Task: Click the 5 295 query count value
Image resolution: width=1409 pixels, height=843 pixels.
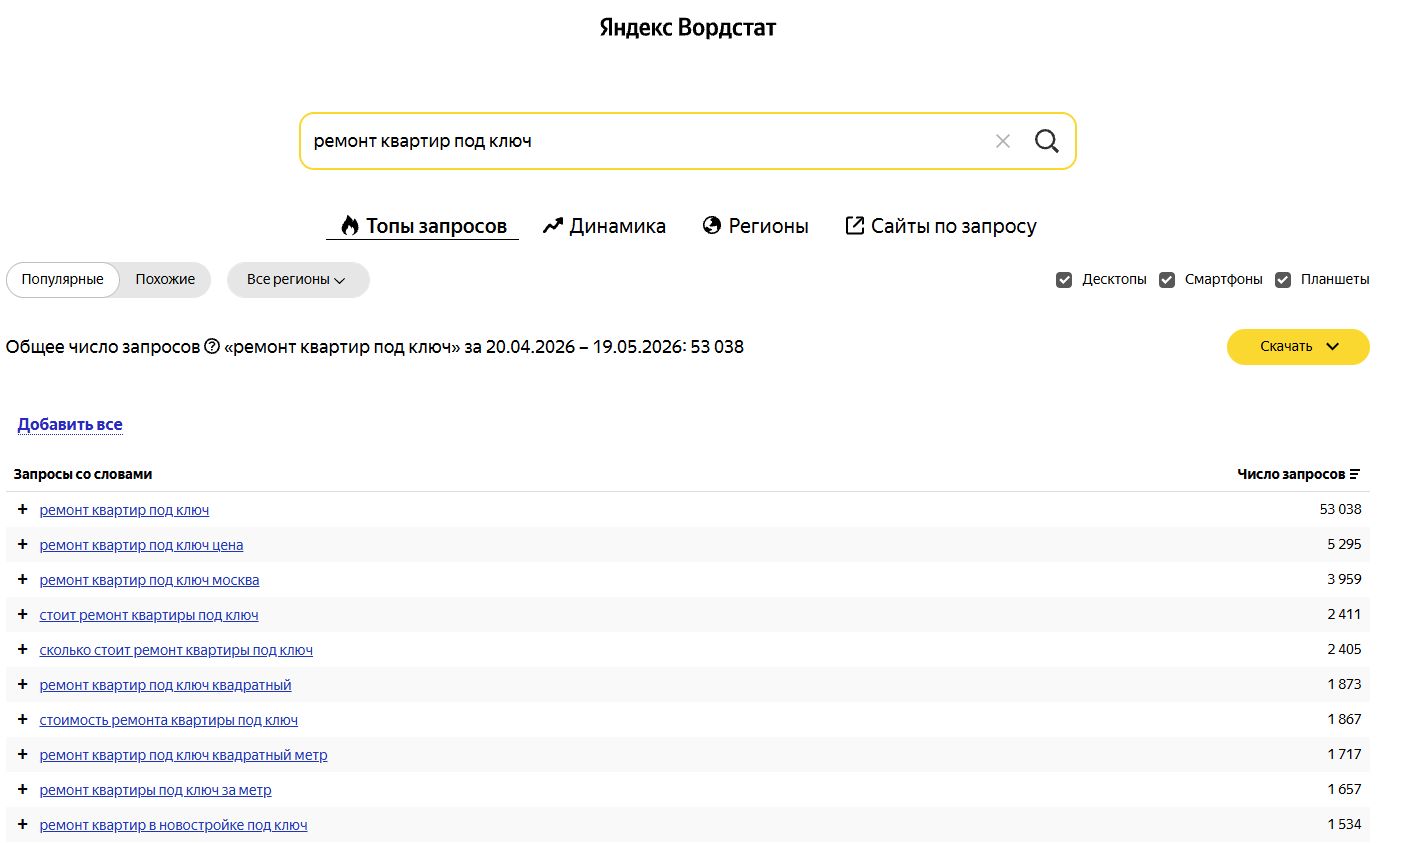Action: (1344, 544)
